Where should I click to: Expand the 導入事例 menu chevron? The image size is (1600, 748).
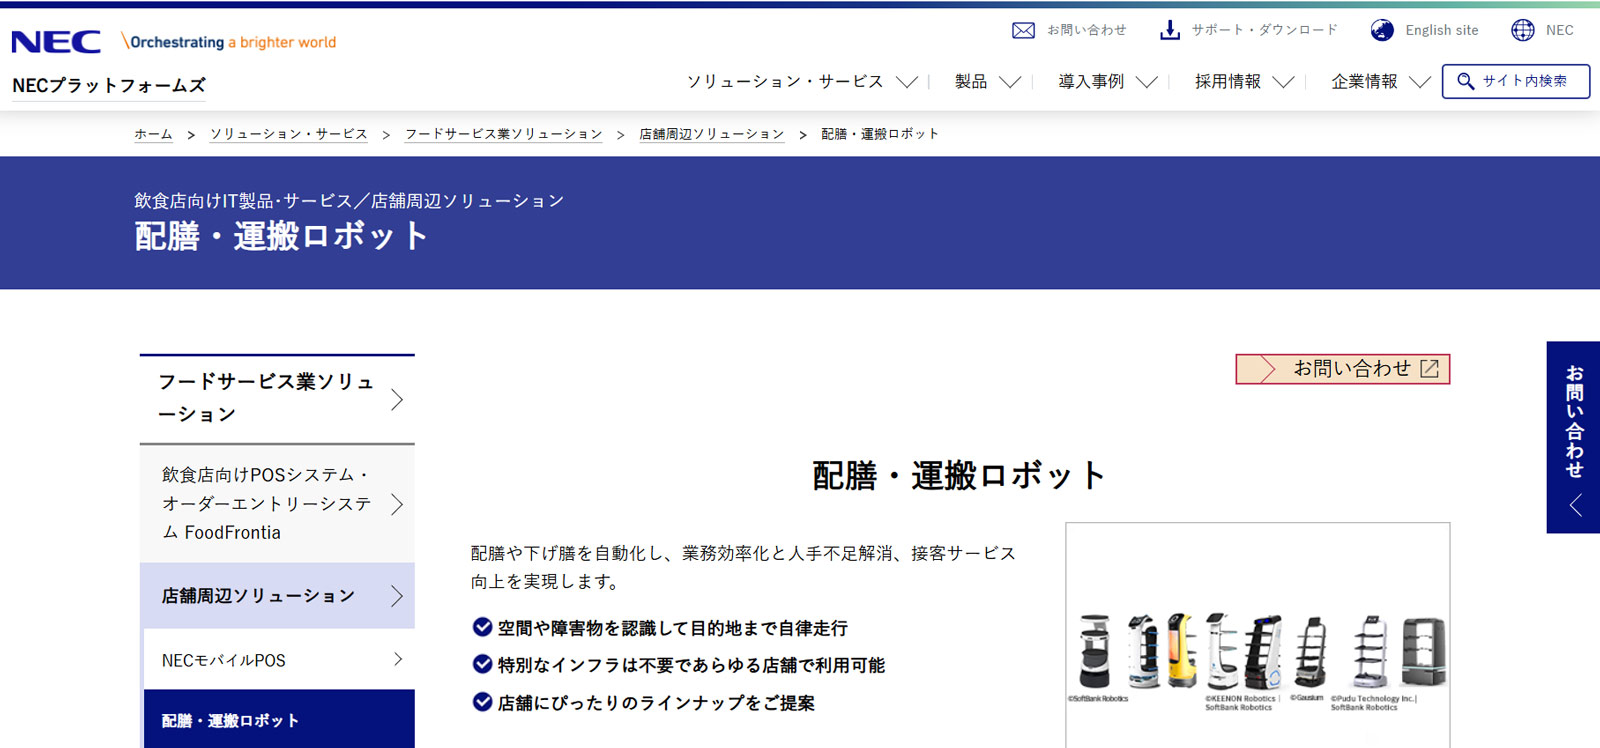click(1147, 82)
